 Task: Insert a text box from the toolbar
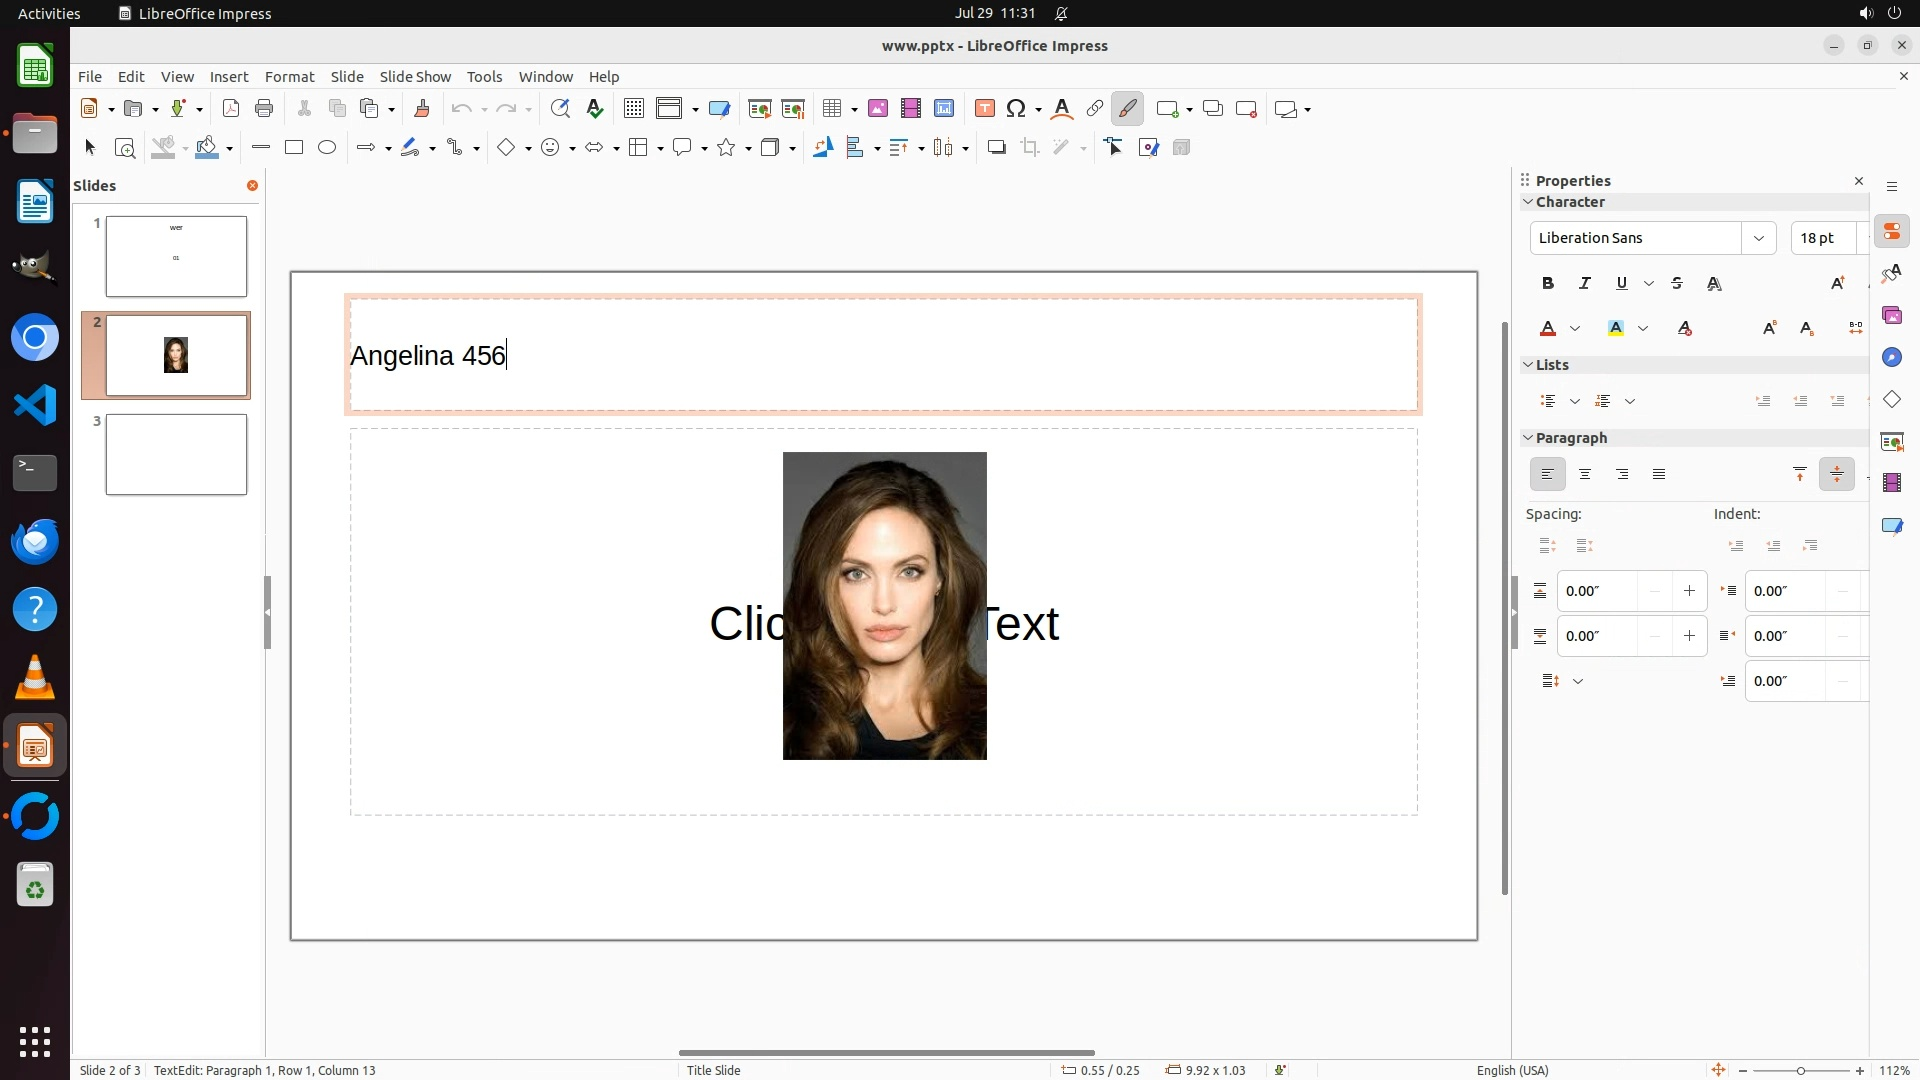tap(984, 109)
